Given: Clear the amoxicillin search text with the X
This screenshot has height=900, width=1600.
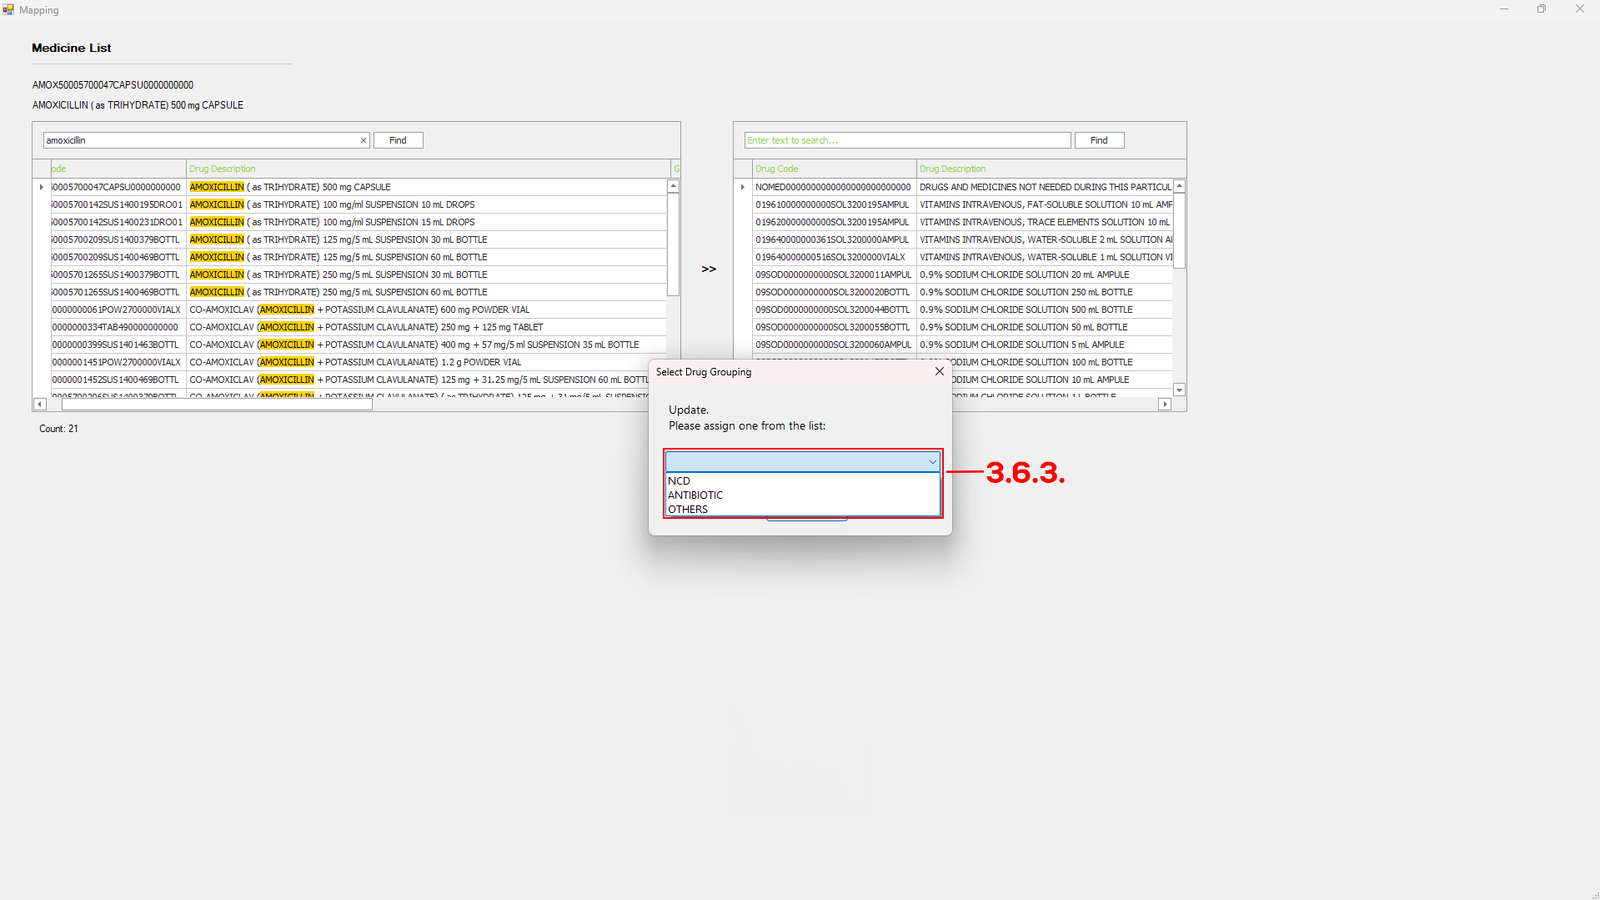Looking at the screenshot, I should pos(363,141).
